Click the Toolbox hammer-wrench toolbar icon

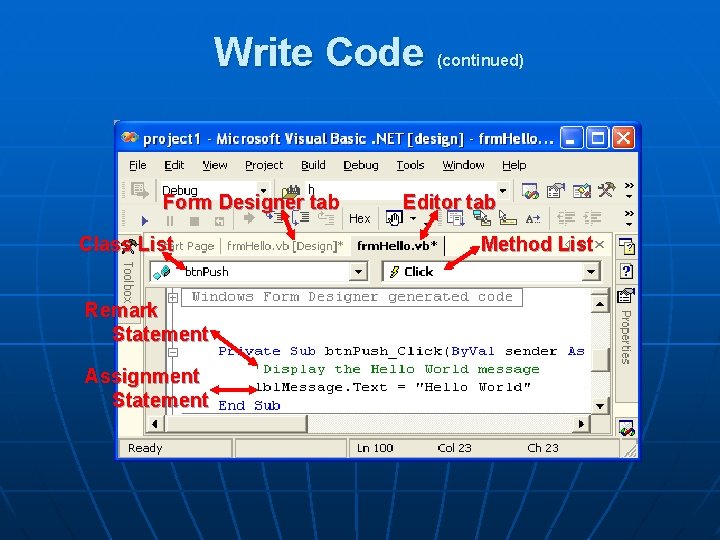pos(607,189)
